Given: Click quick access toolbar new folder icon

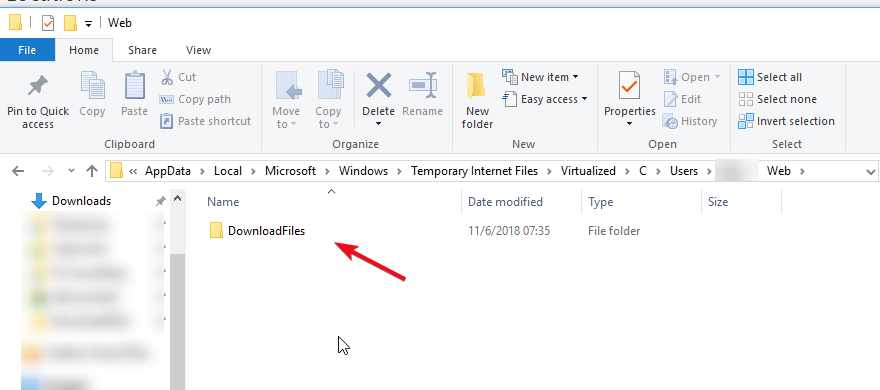Looking at the screenshot, I should pyautogui.click(x=70, y=23).
